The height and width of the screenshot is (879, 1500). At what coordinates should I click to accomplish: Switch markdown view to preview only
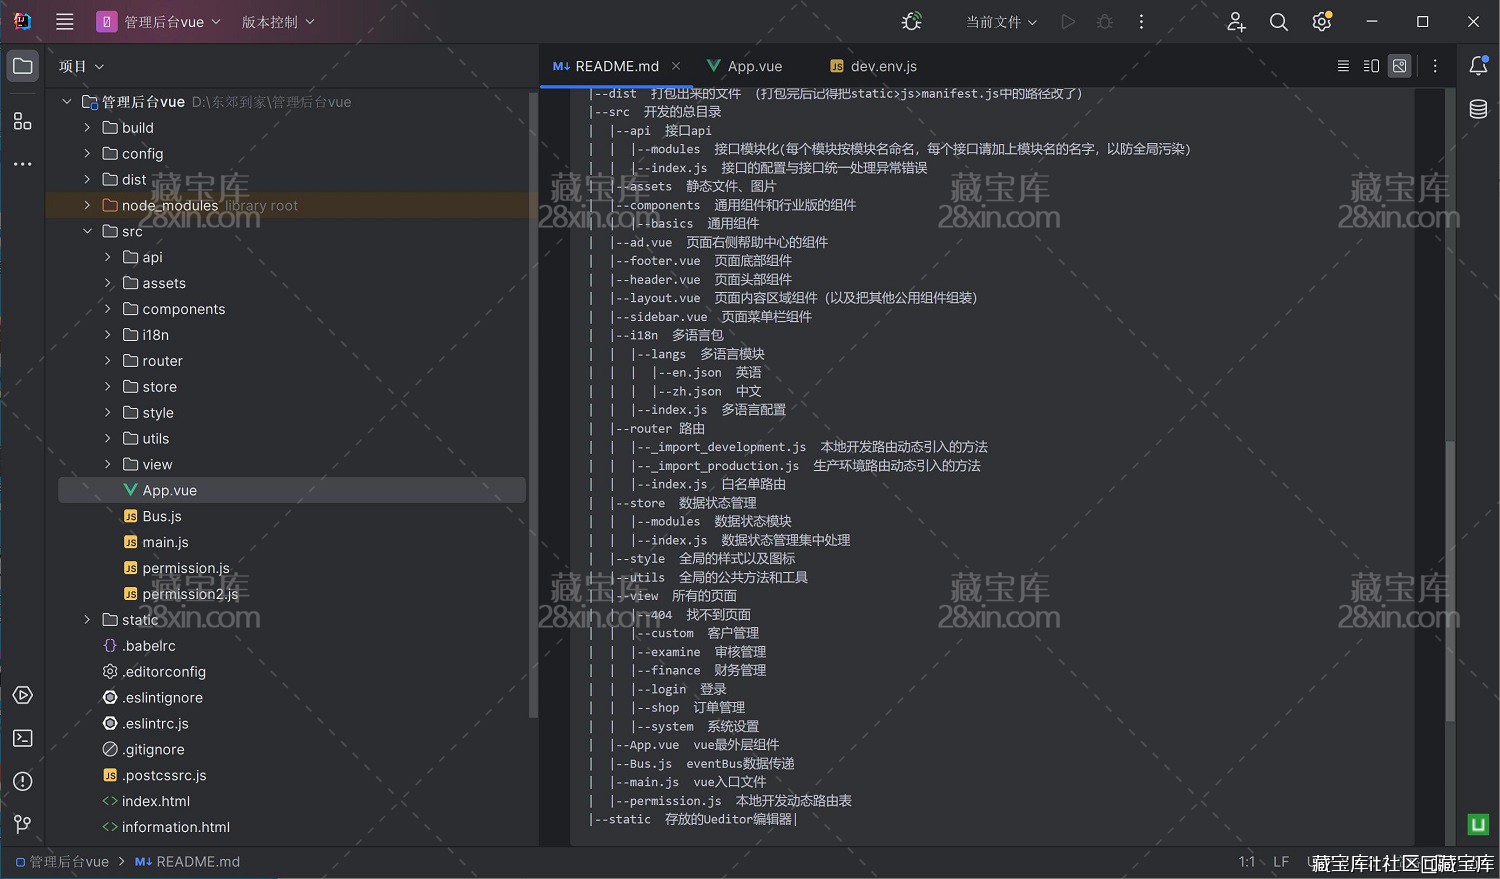1400,66
